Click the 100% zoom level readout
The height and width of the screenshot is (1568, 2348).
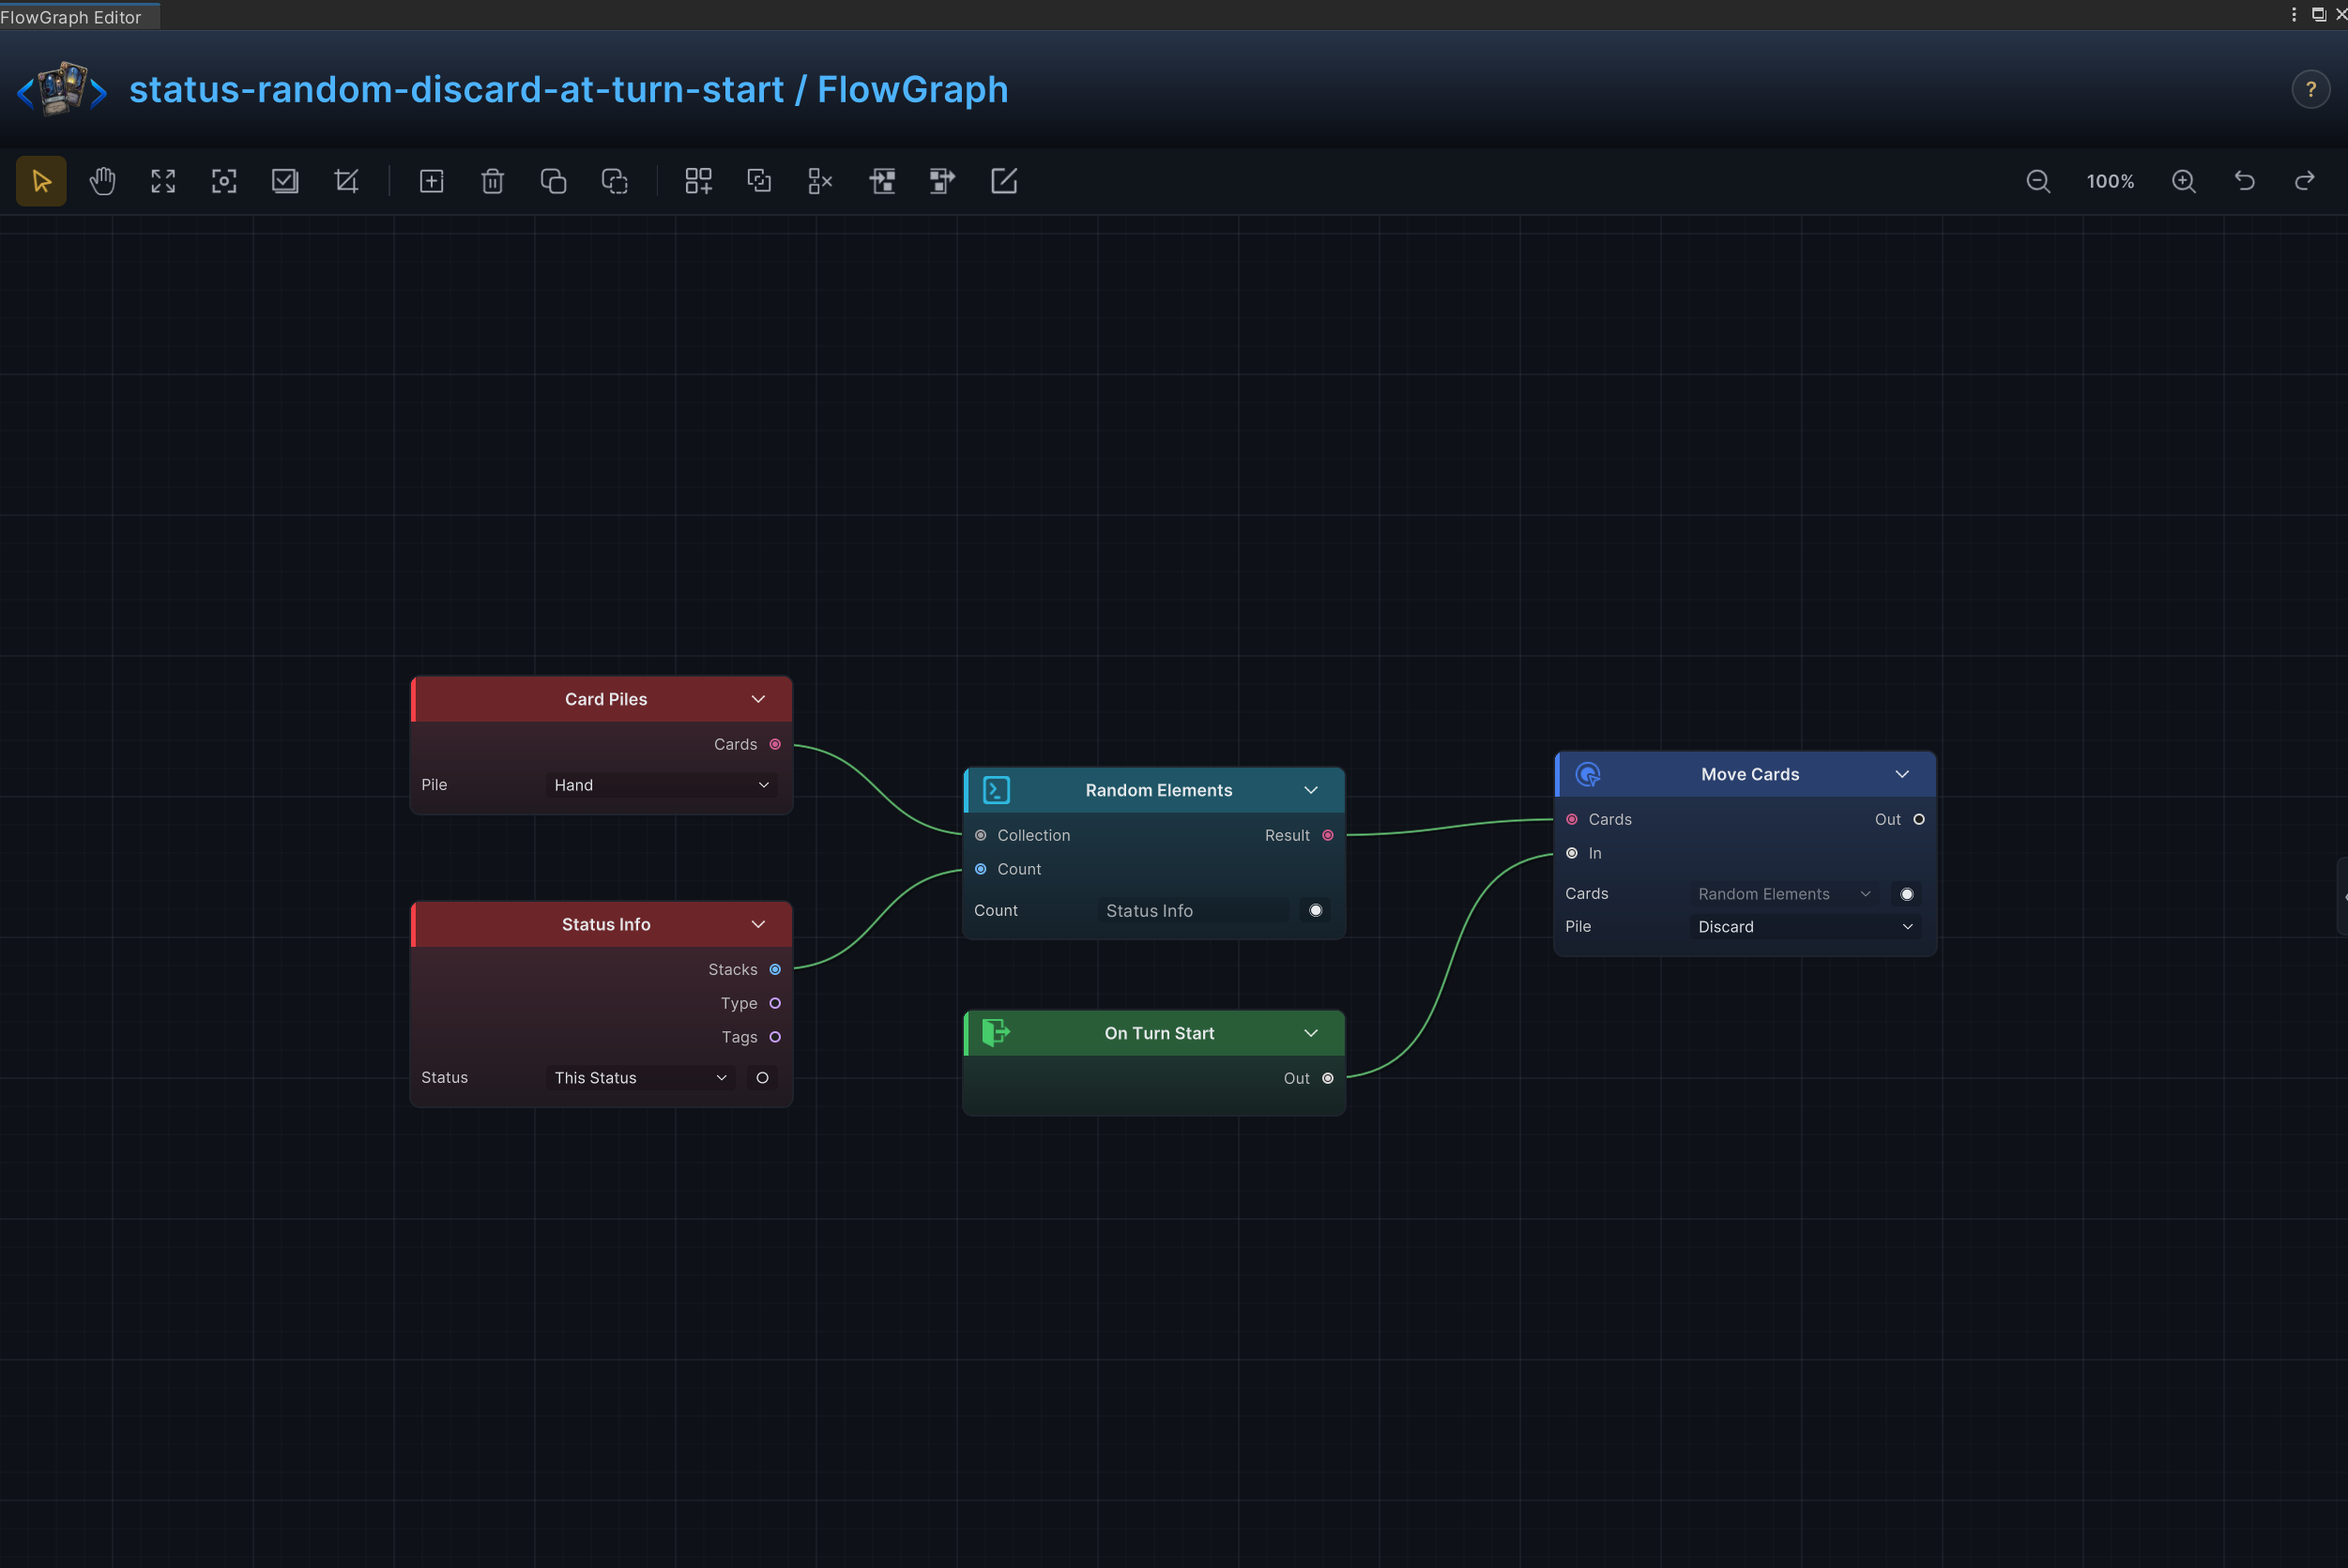(x=2111, y=181)
